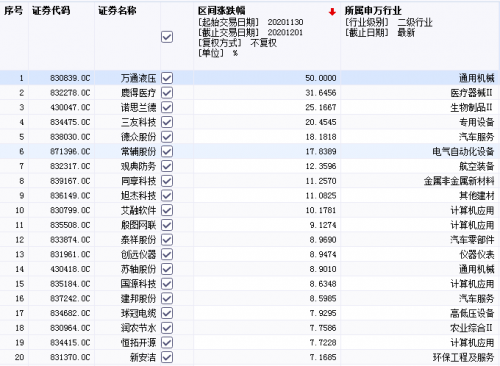
Task: Click the 所属申万行业 column header
Action: click(373, 11)
